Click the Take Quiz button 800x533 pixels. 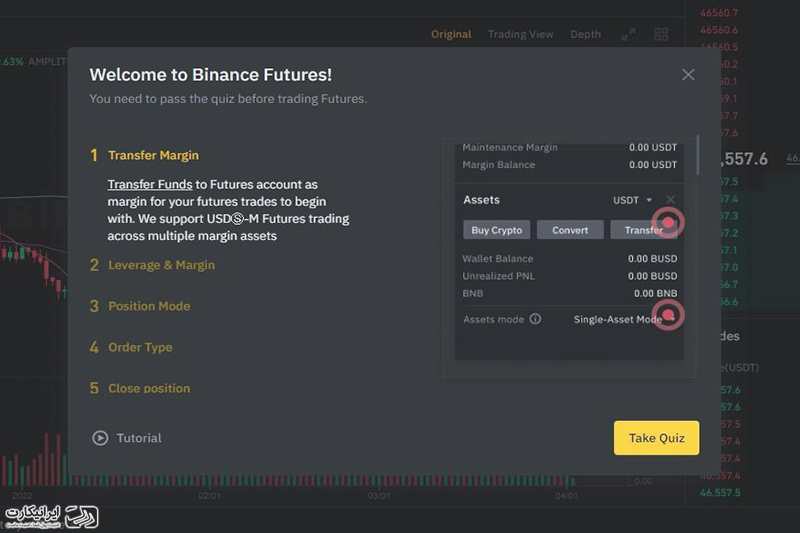(x=656, y=438)
